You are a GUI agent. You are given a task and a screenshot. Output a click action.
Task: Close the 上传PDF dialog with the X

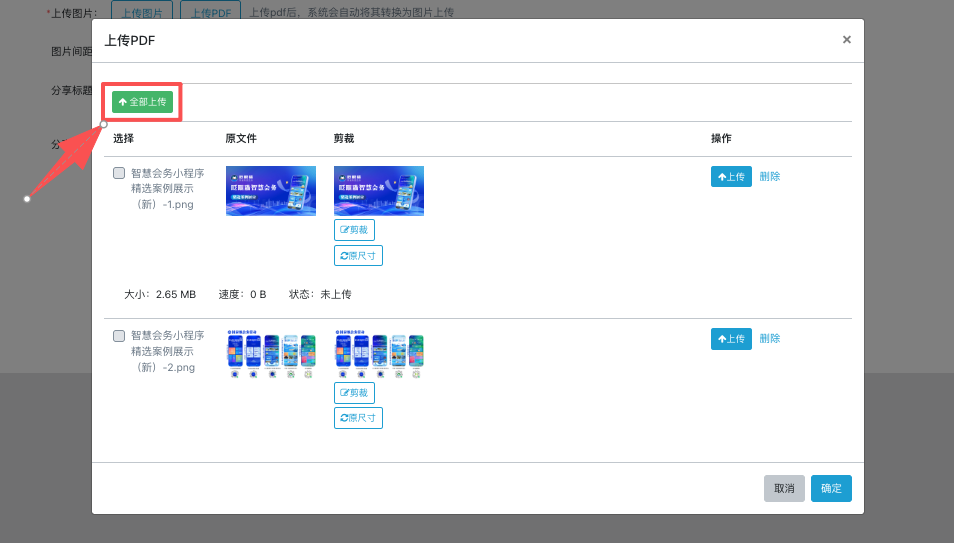(x=846, y=40)
